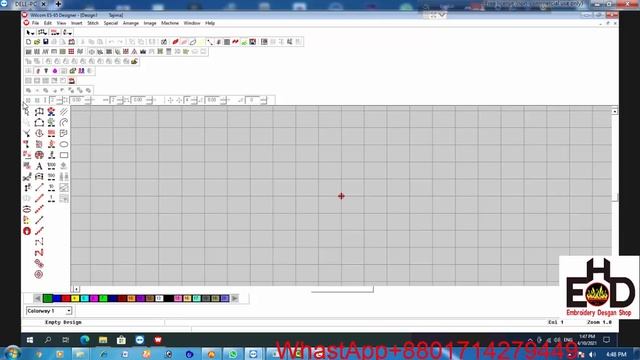
Task: Select the thin dotted zigzag tool
Action: 39,242
